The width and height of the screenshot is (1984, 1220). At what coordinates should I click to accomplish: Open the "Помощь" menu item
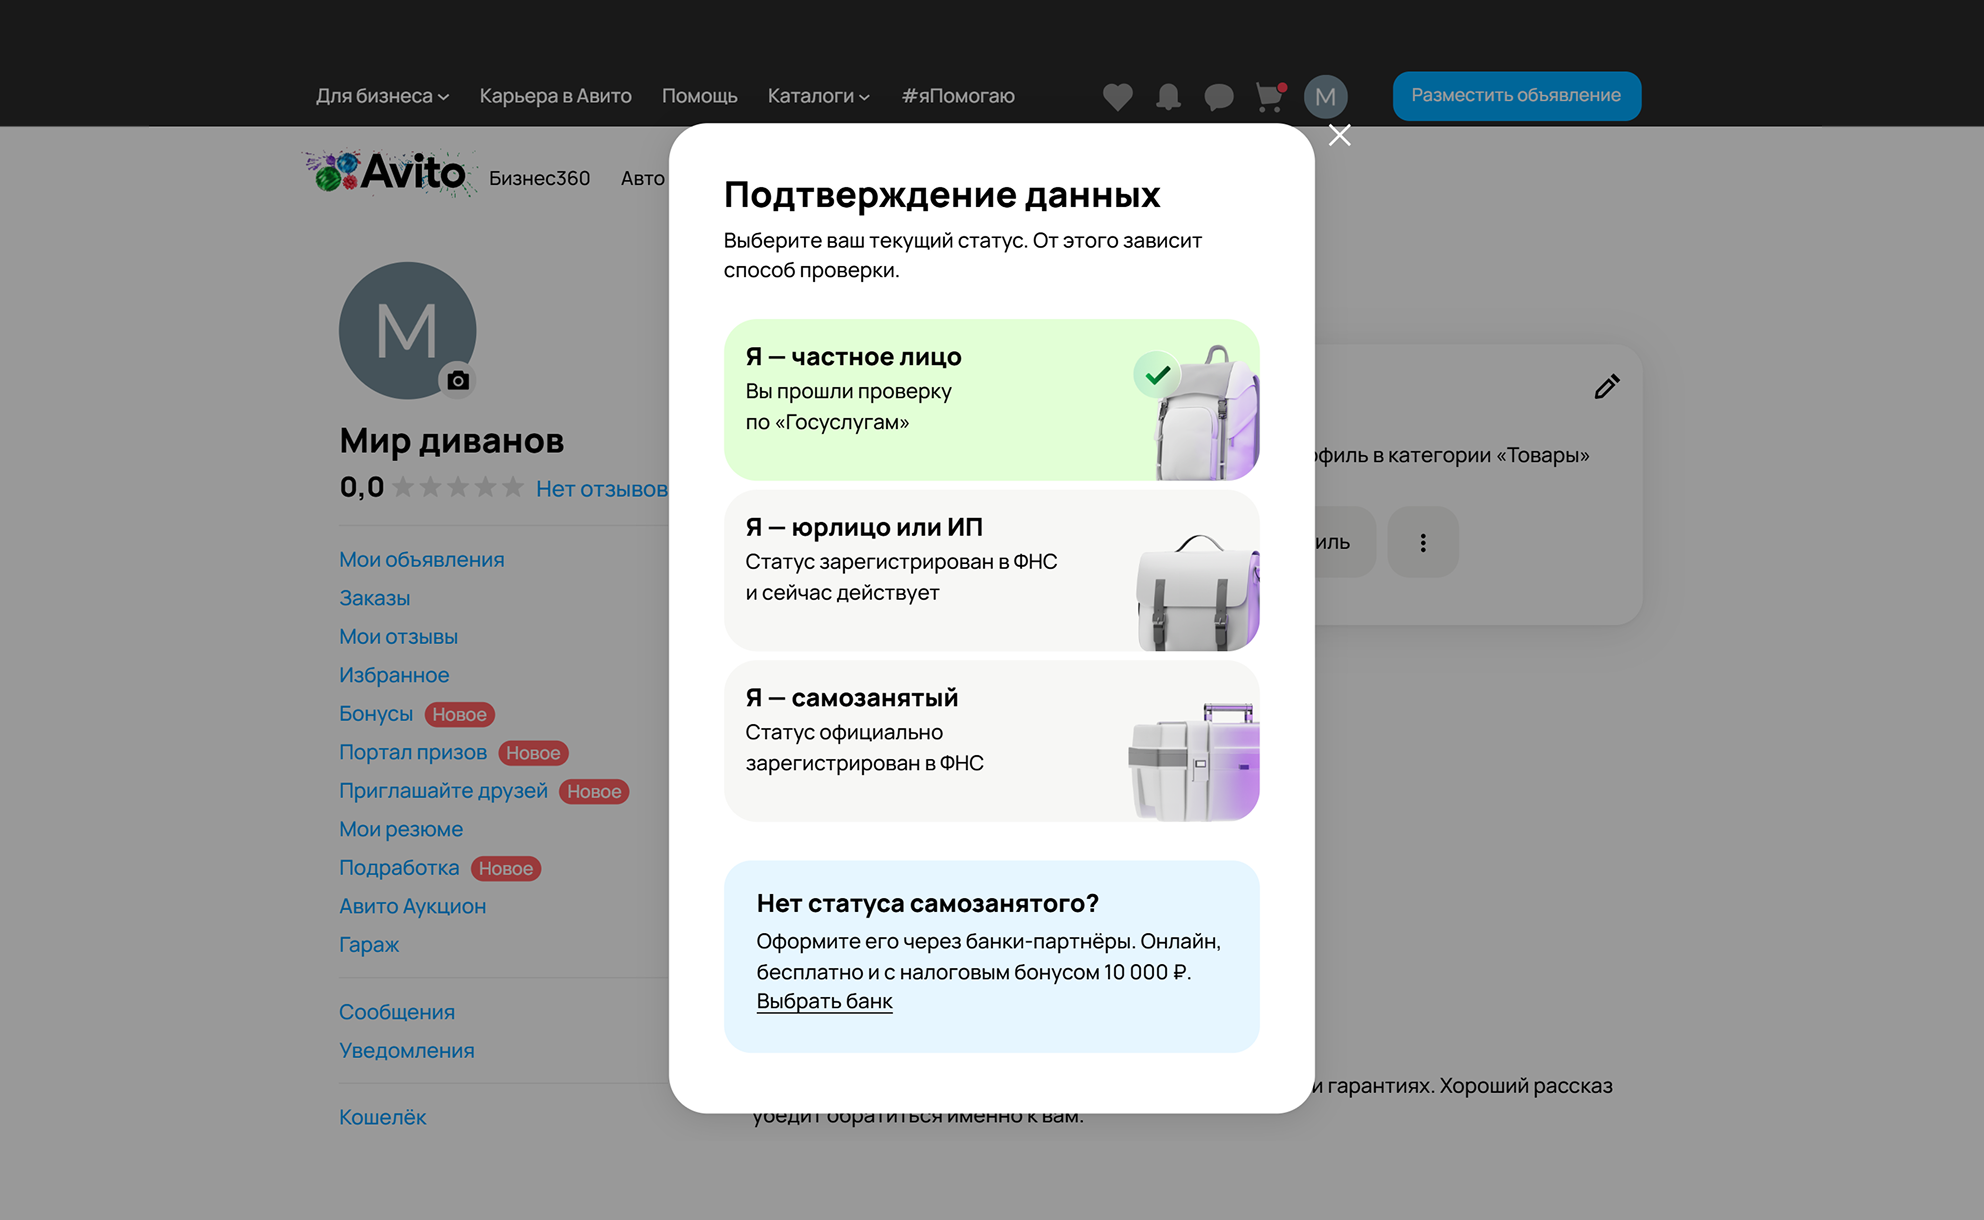699,96
